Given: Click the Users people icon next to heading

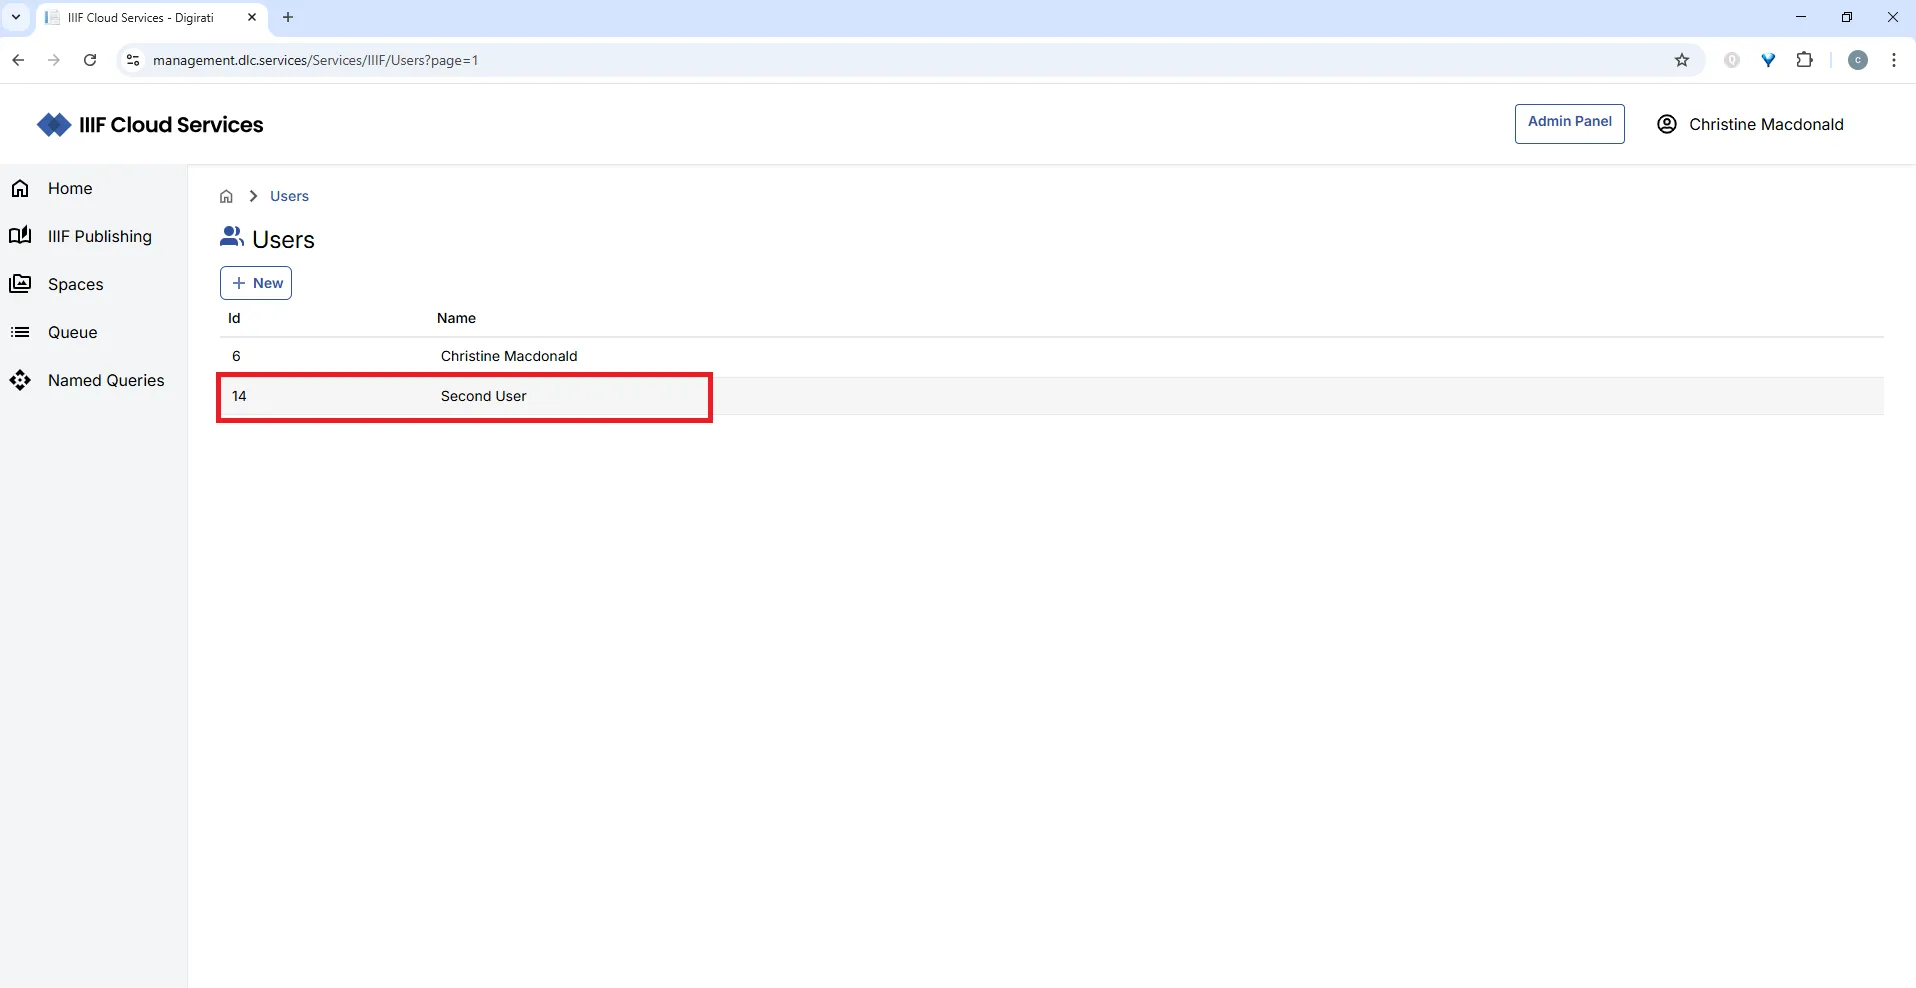Looking at the screenshot, I should point(231,238).
